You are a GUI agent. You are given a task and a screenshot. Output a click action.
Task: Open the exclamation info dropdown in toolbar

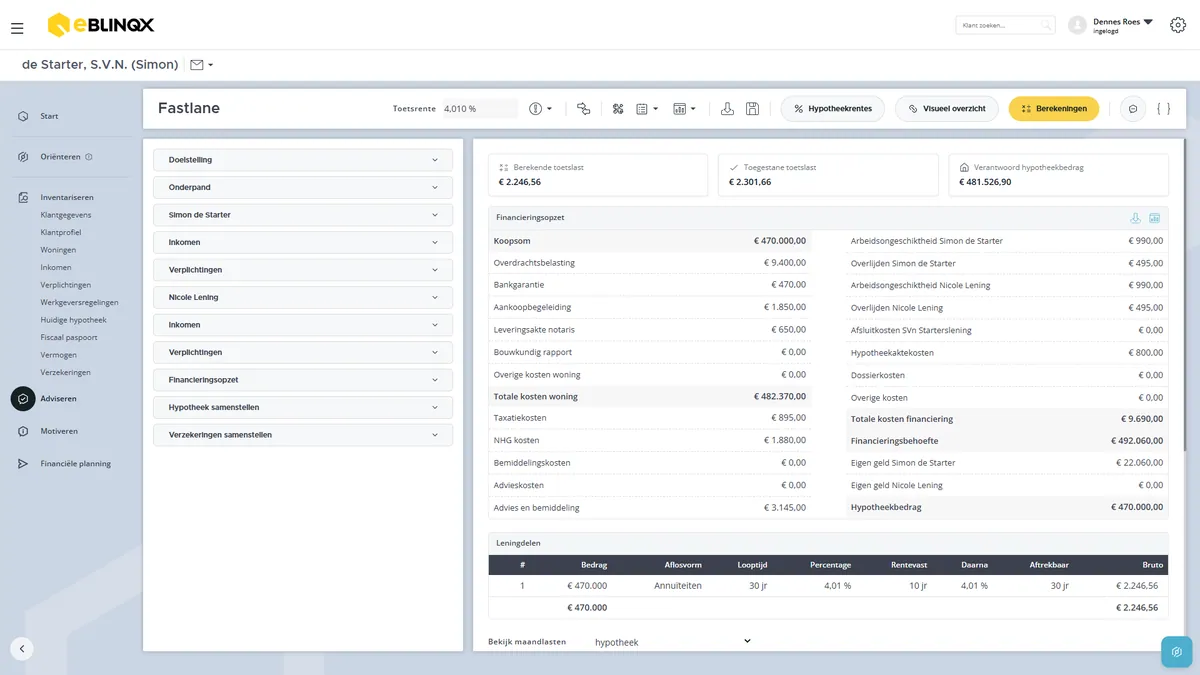click(x=541, y=109)
